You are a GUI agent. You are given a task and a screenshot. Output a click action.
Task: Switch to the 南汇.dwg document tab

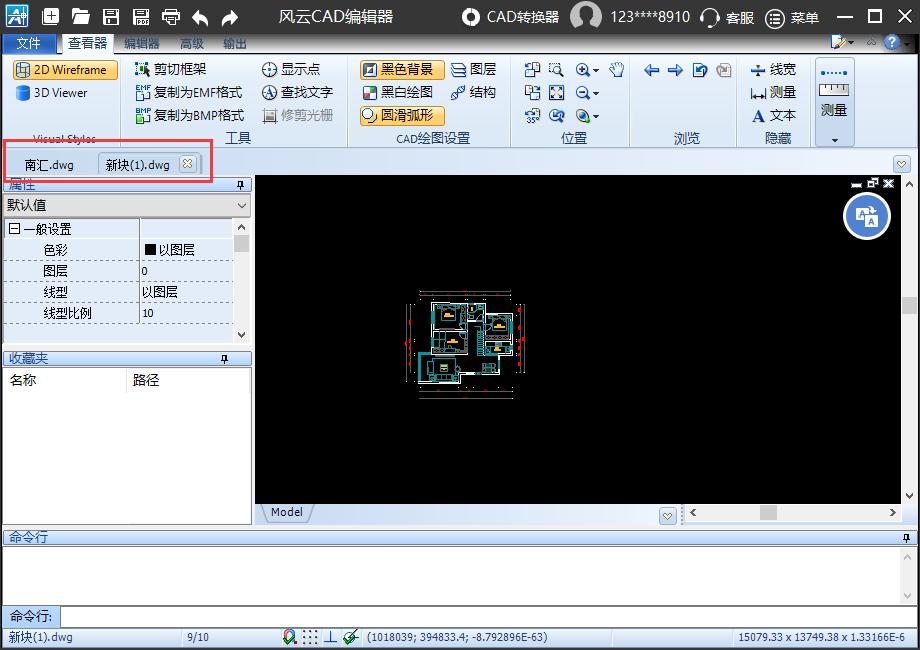(x=49, y=165)
